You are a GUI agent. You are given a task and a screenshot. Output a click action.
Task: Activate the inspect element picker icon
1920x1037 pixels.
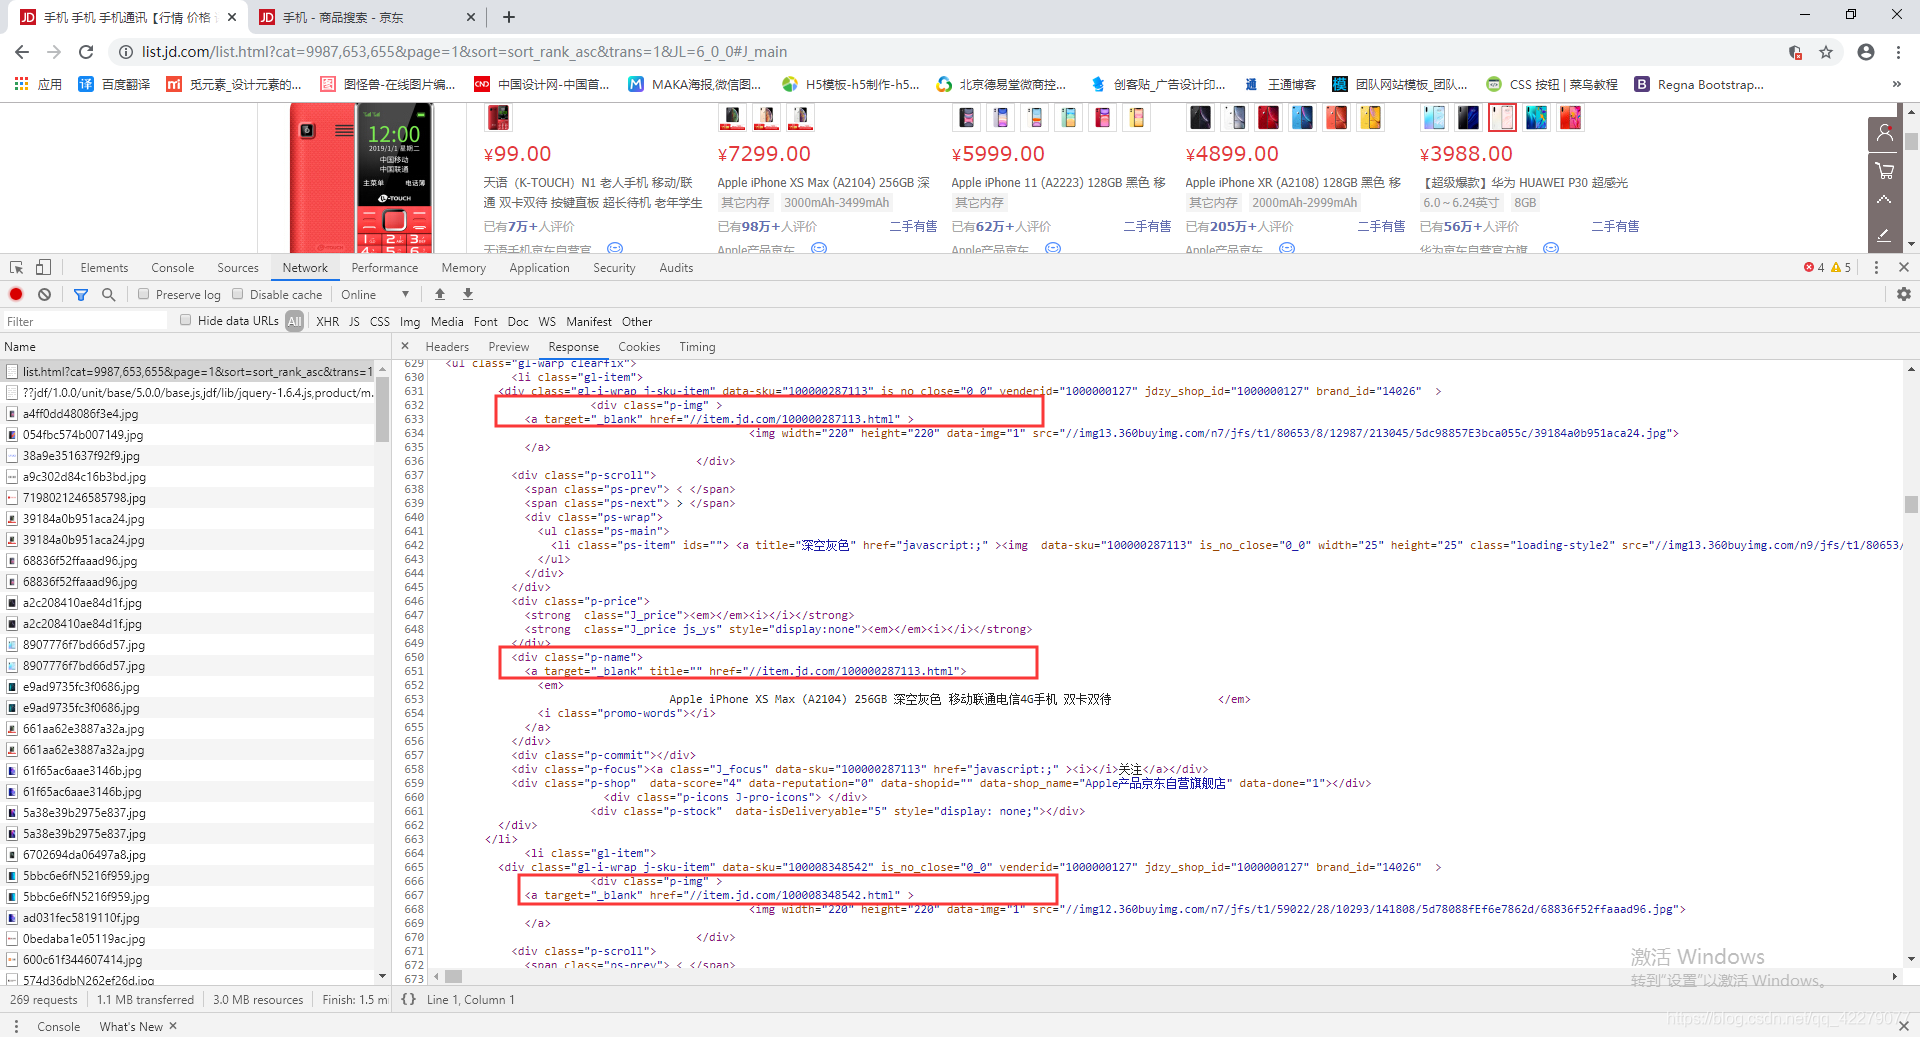17,267
